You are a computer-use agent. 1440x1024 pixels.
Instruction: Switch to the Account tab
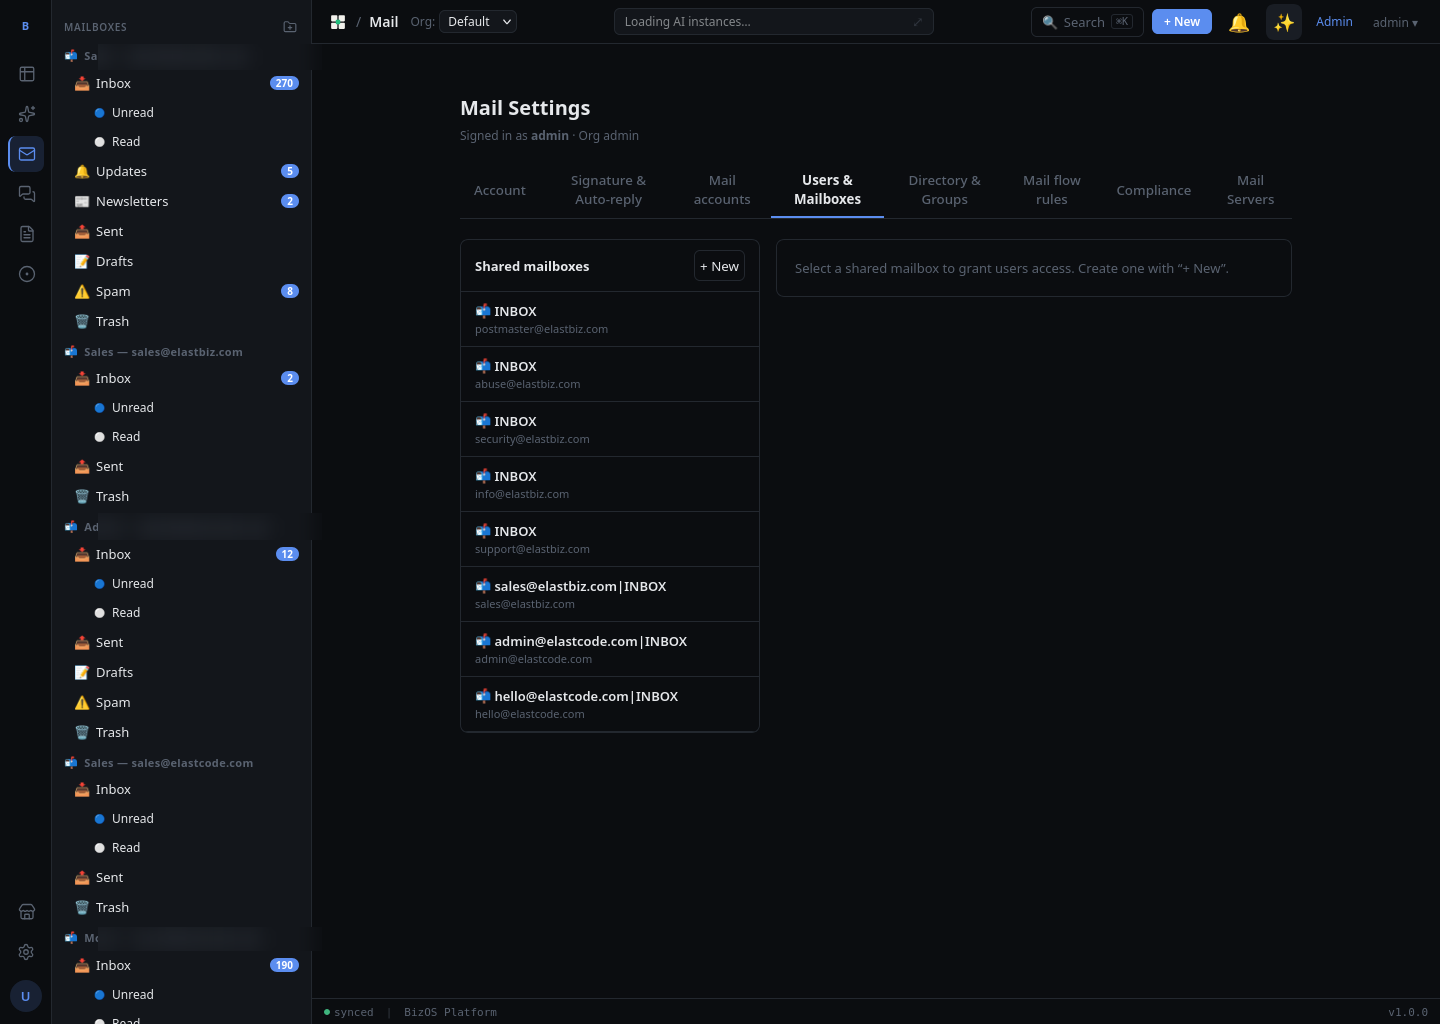click(x=499, y=190)
